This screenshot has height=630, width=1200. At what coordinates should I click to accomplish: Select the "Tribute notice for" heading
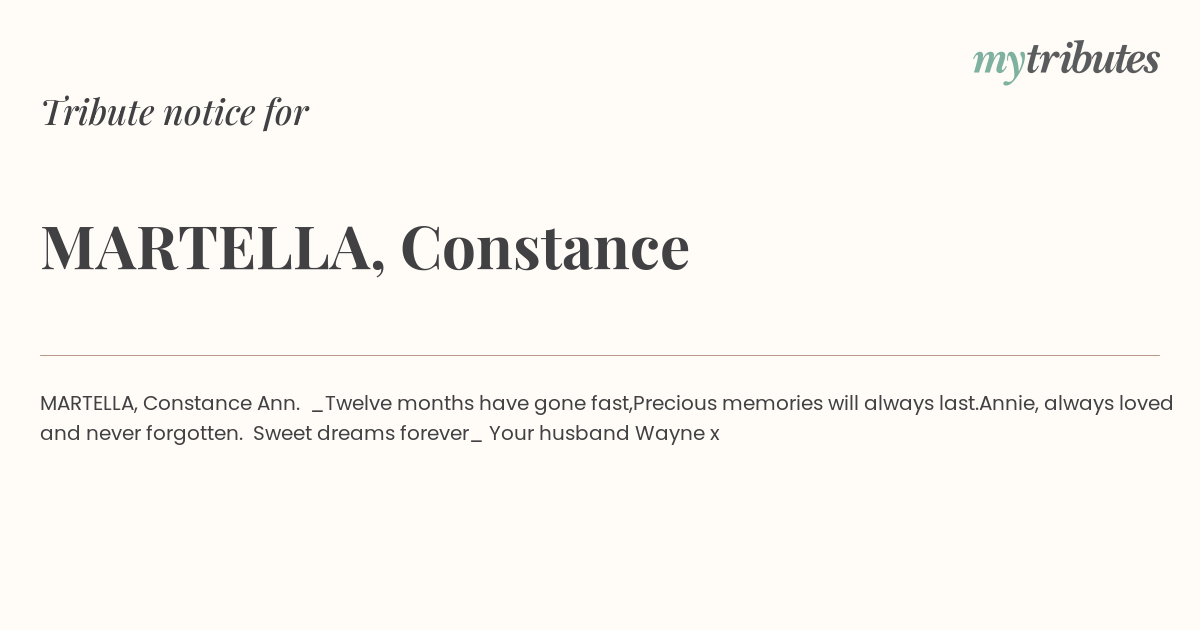[175, 112]
